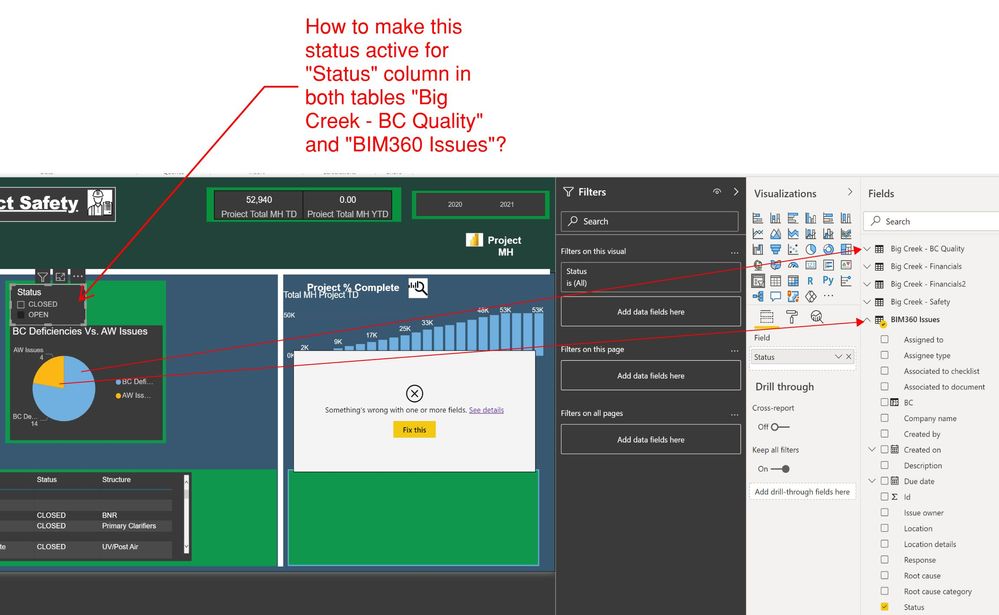The image size is (999, 615).
Task: Collapse the Visualizations pane
Action: [x=850, y=192]
